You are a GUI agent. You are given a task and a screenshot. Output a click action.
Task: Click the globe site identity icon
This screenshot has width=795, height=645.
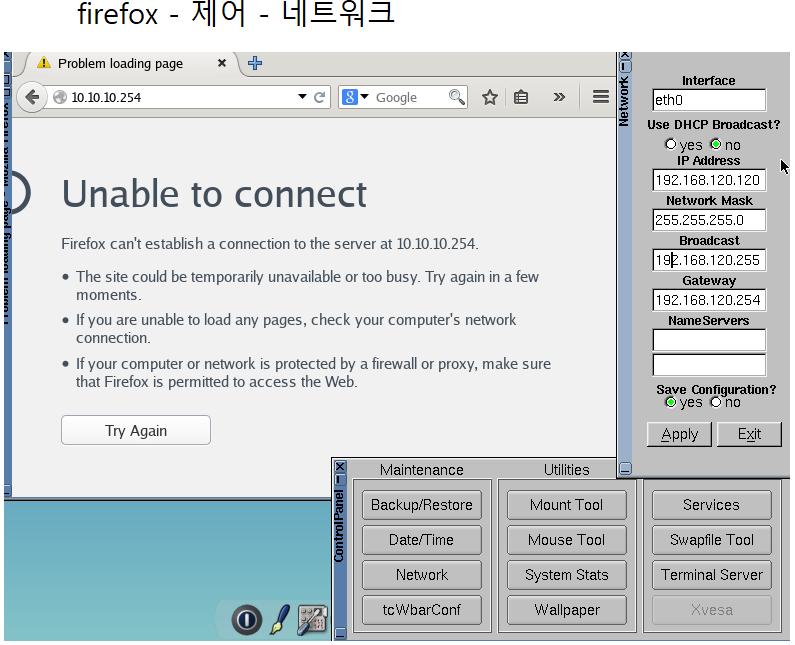(x=60, y=97)
